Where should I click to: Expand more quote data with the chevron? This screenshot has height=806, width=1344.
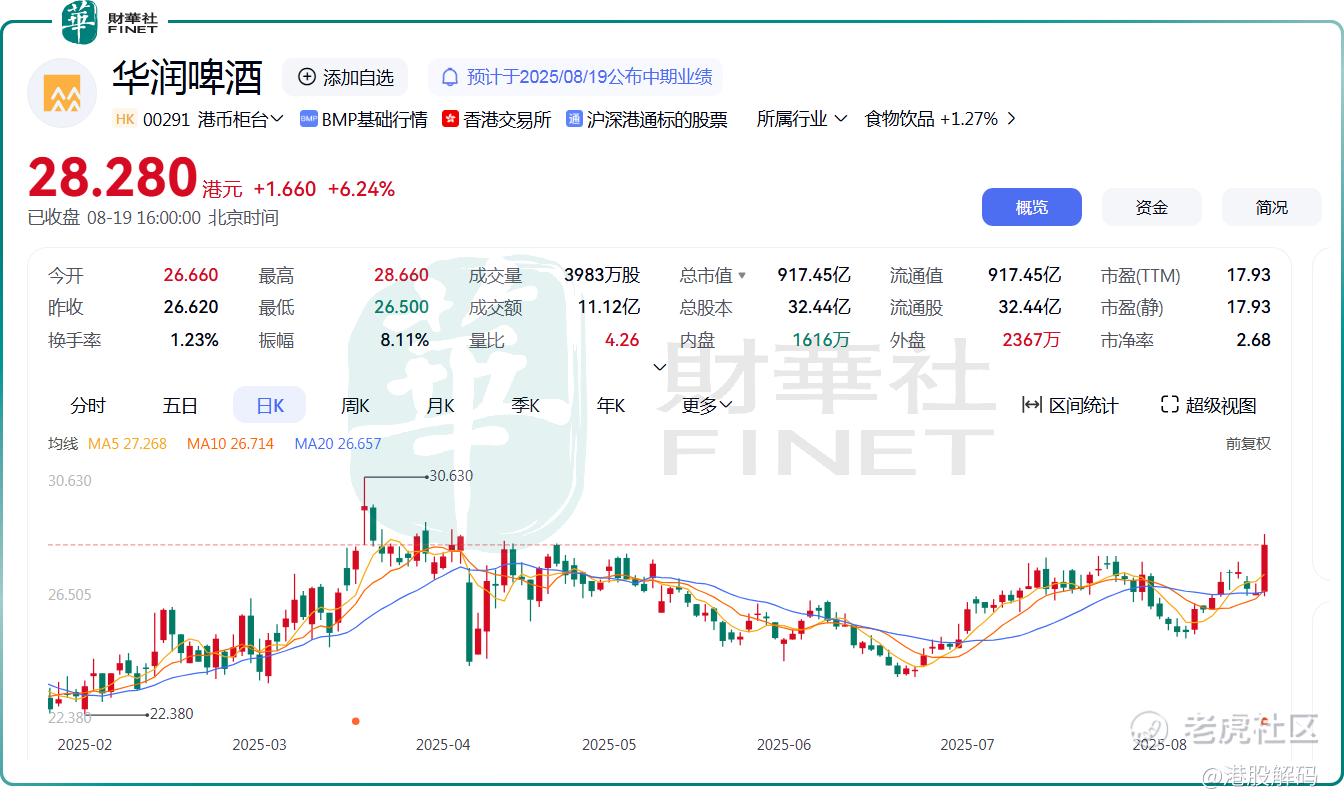tap(660, 367)
